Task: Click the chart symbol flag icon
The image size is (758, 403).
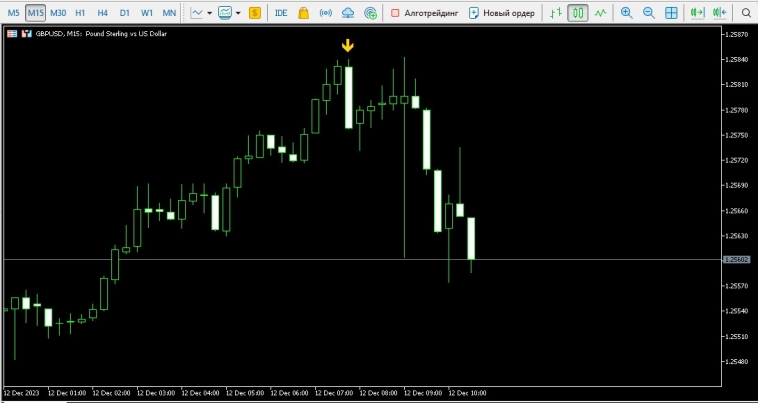Action: [12, 34]
